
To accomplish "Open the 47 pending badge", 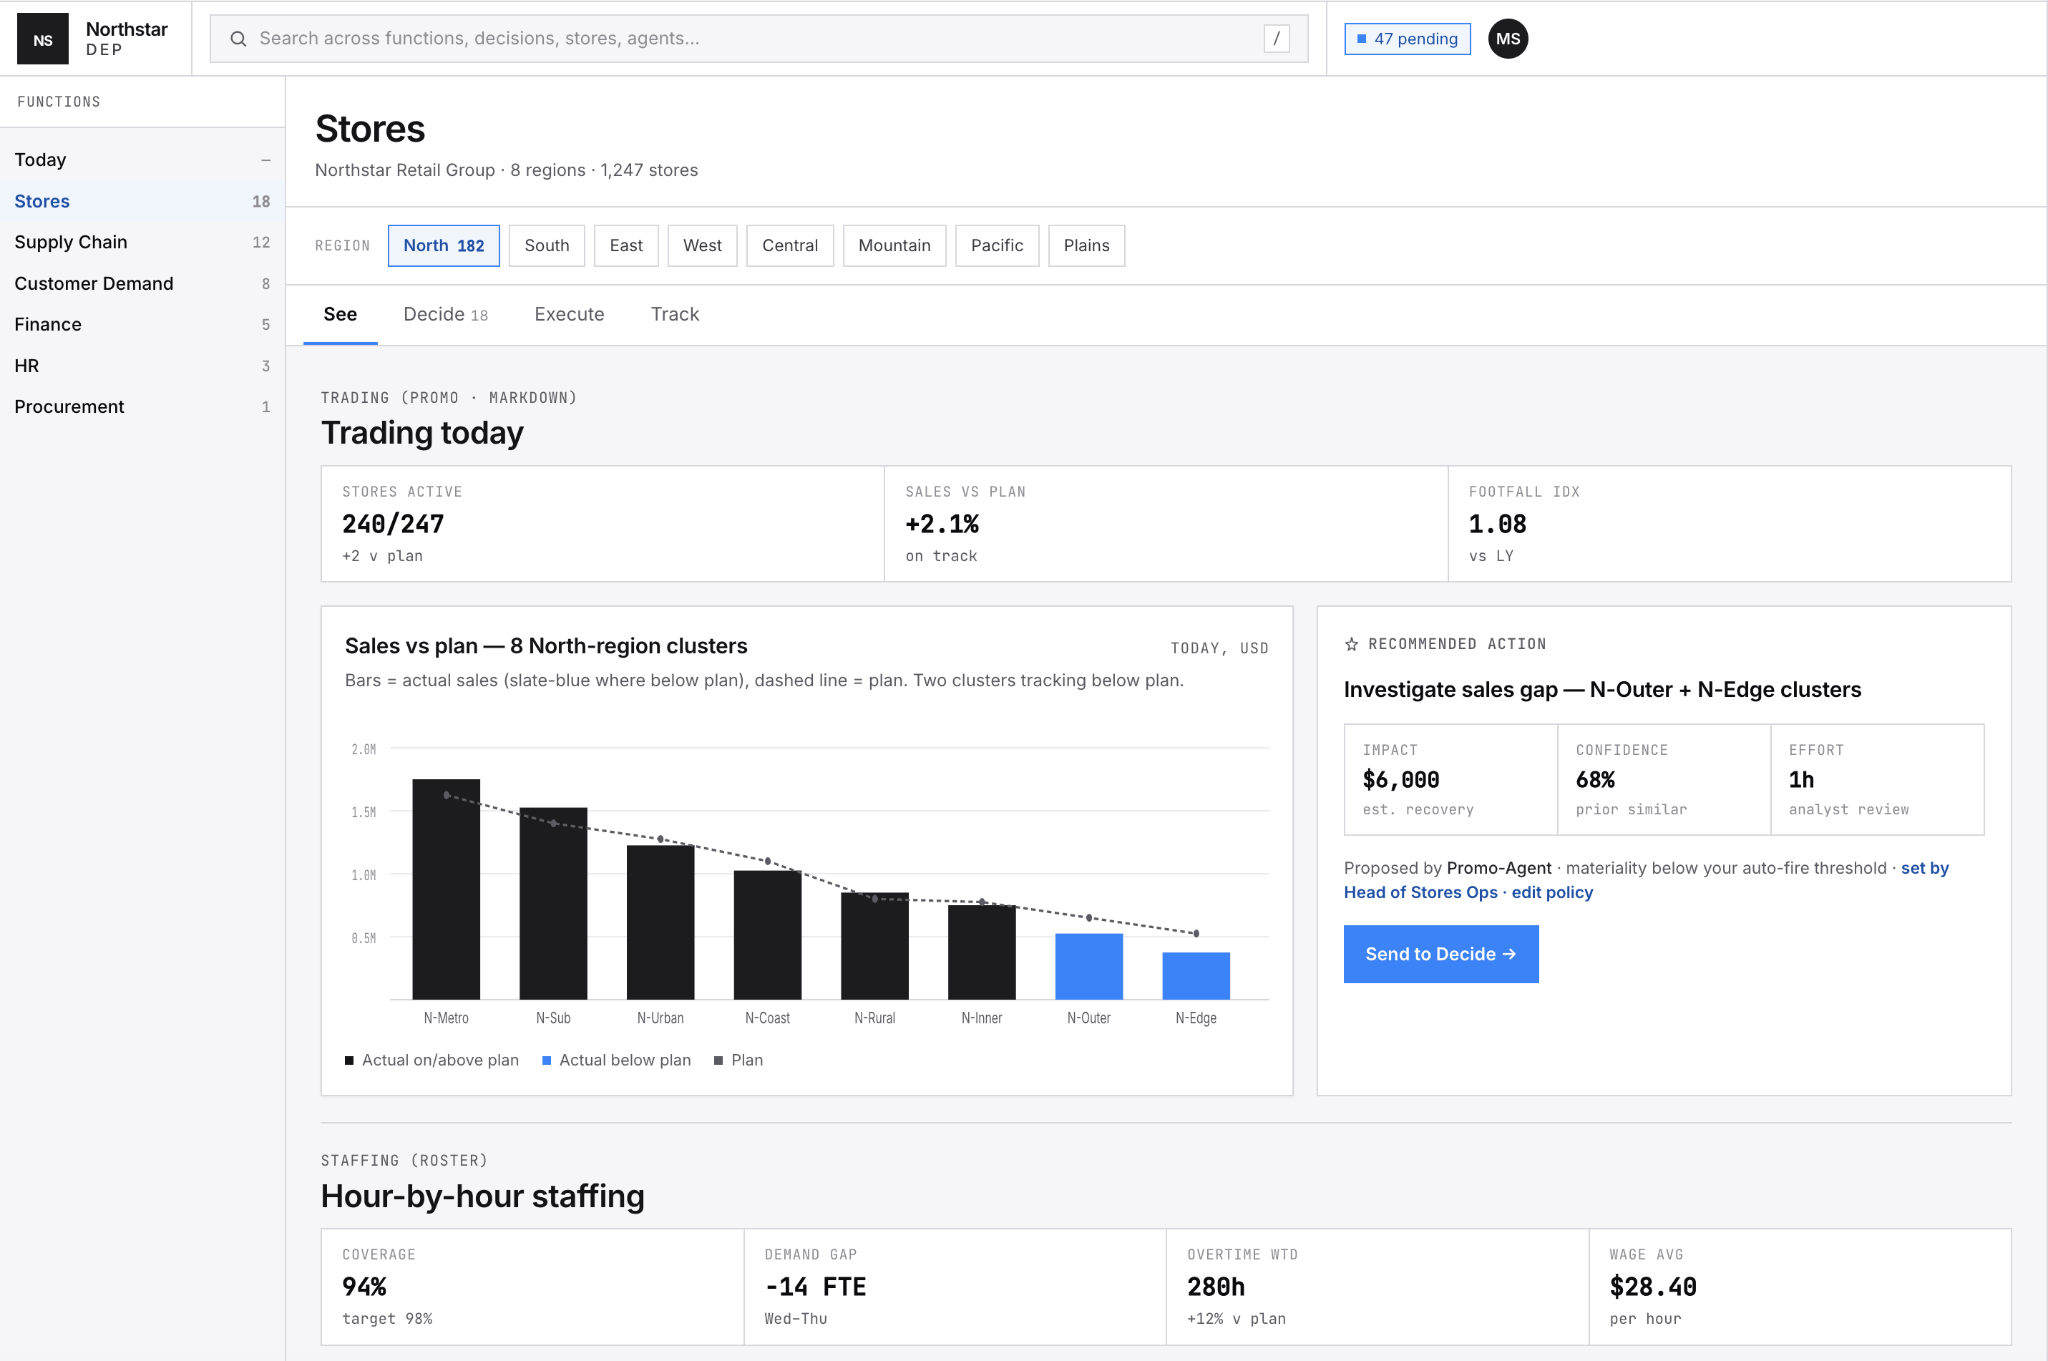I will tap(1407, 39).
